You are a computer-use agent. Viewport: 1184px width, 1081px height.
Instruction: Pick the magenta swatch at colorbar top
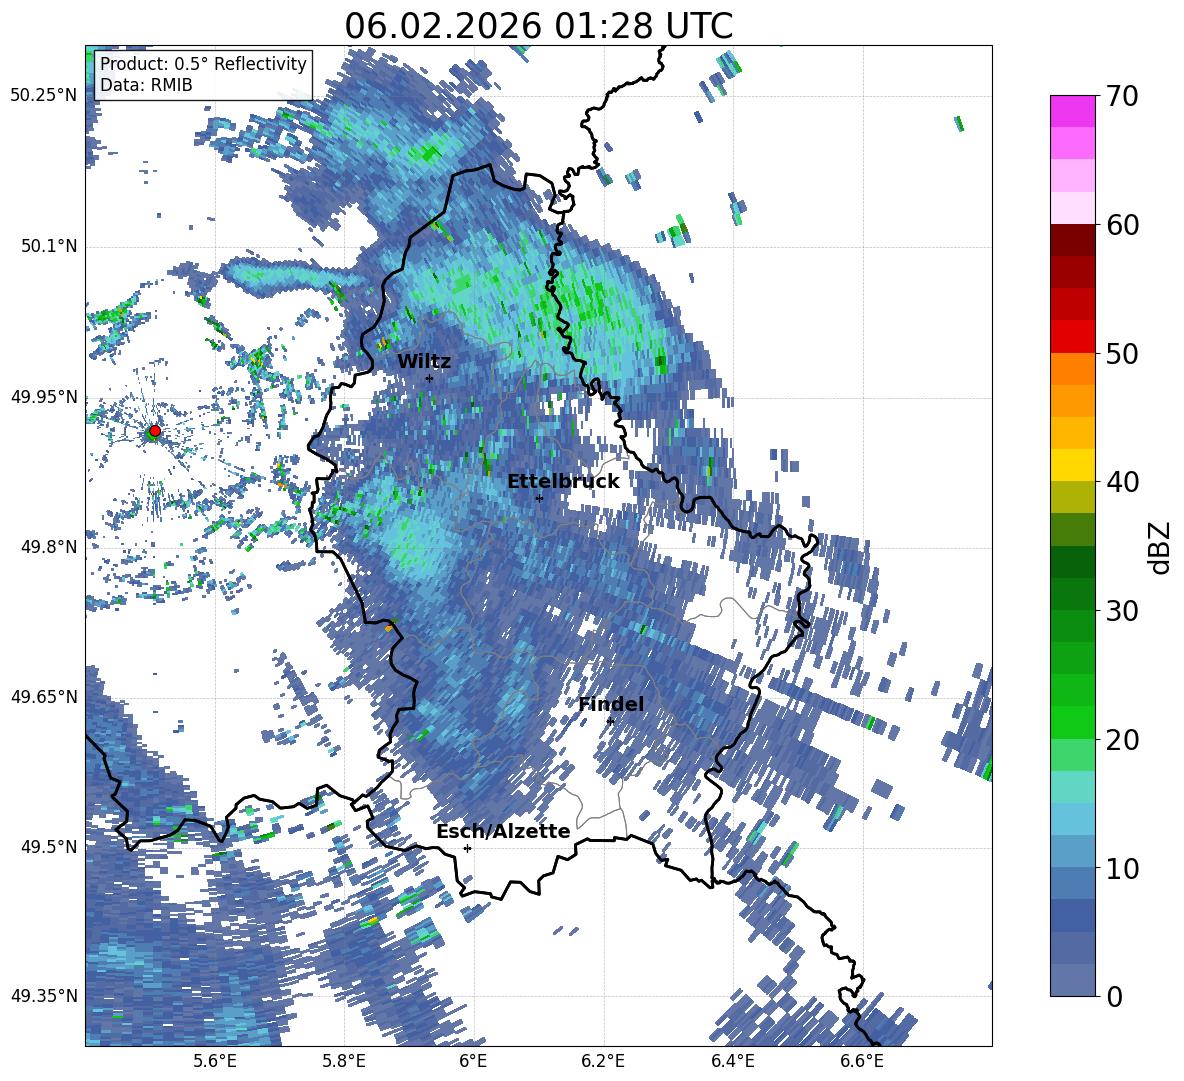(x=1072, y=112)
